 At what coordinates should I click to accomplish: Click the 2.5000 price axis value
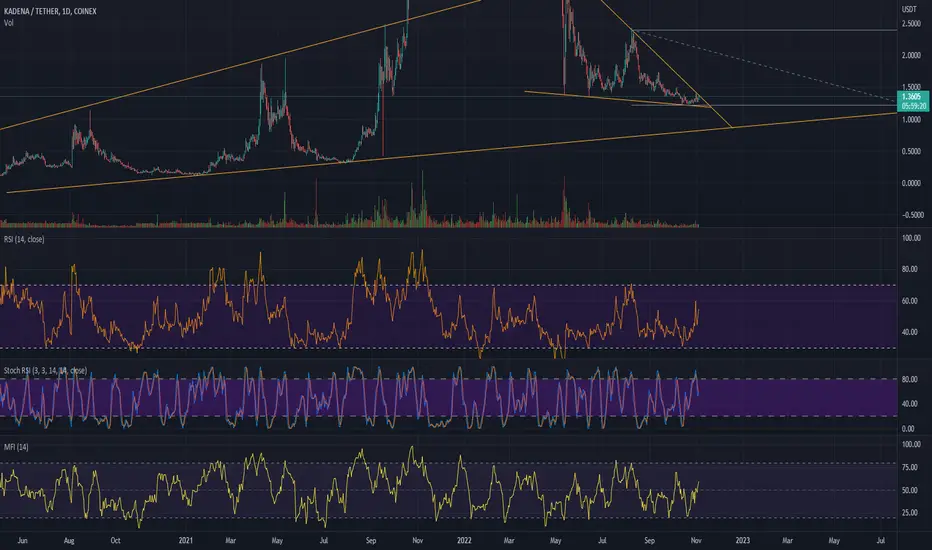(x=911, y=24)
